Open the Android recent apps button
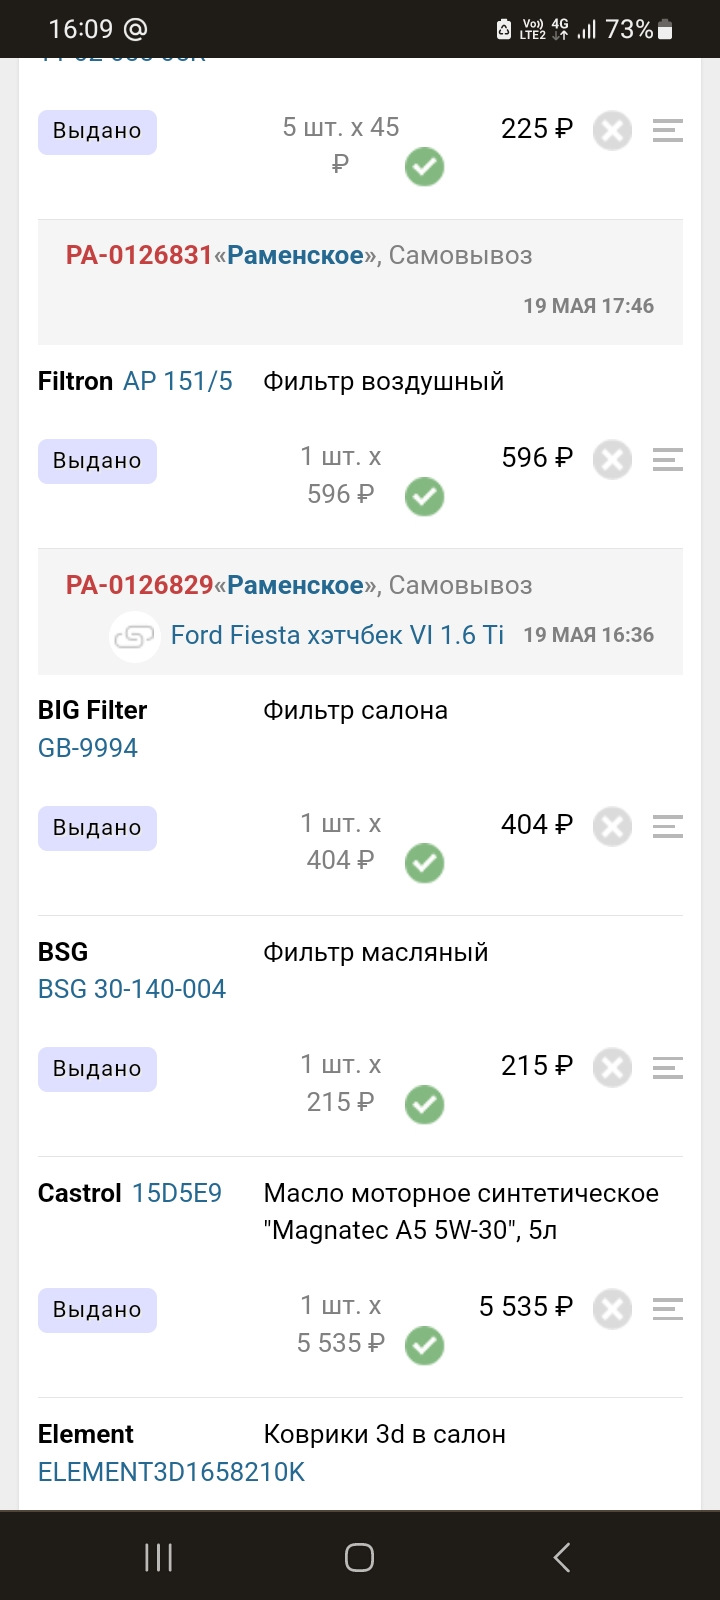The height and width of the screenshot is (1600, 720). tap(159, 1556)
